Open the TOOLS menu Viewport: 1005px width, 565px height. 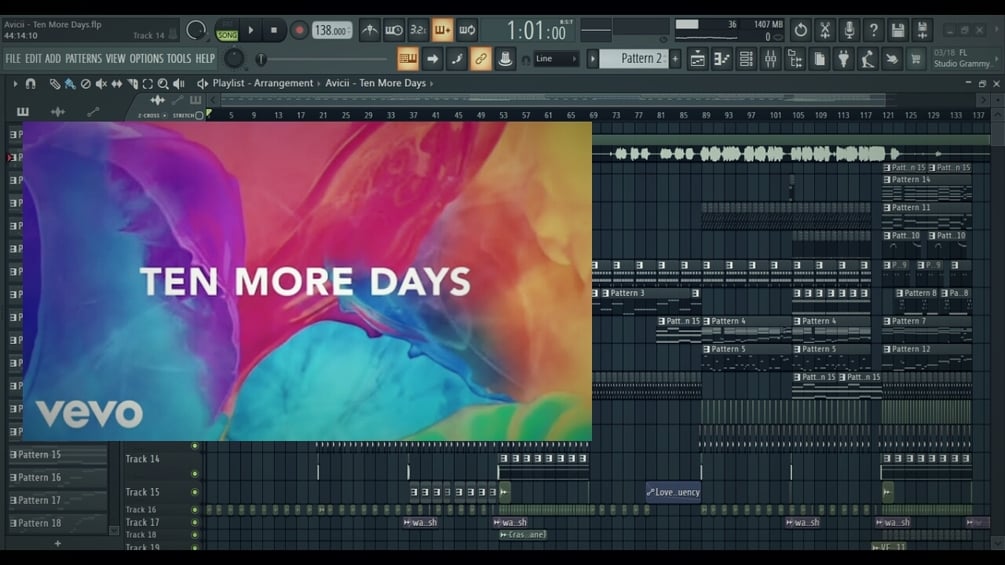179,58
